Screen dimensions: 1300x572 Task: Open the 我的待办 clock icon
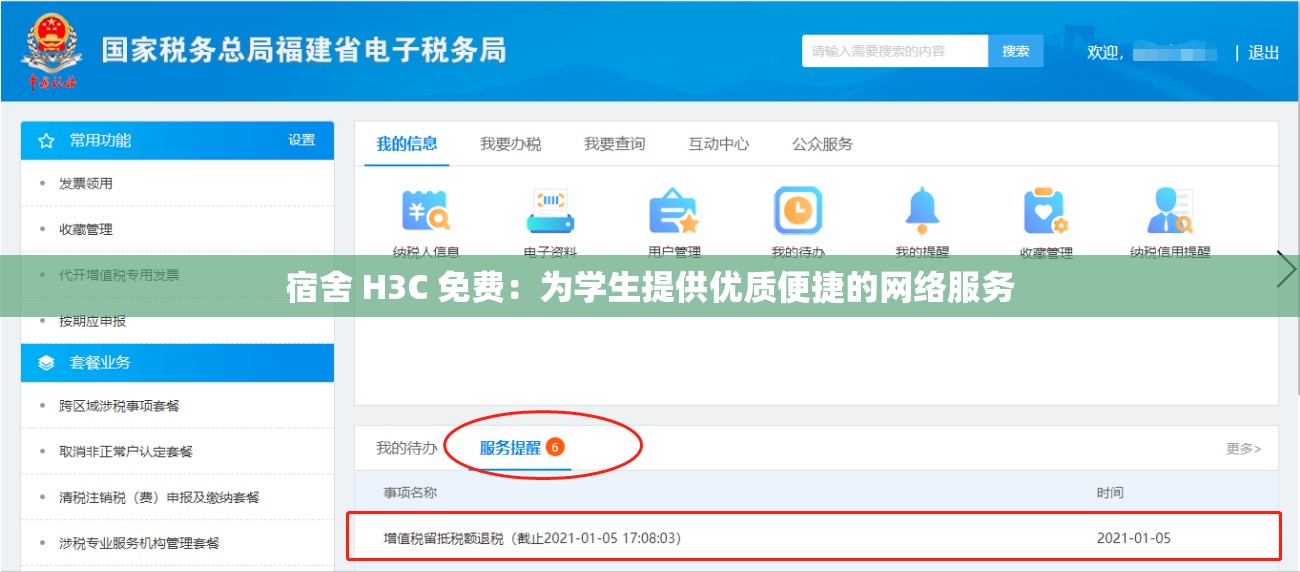[x=798, y=211]
